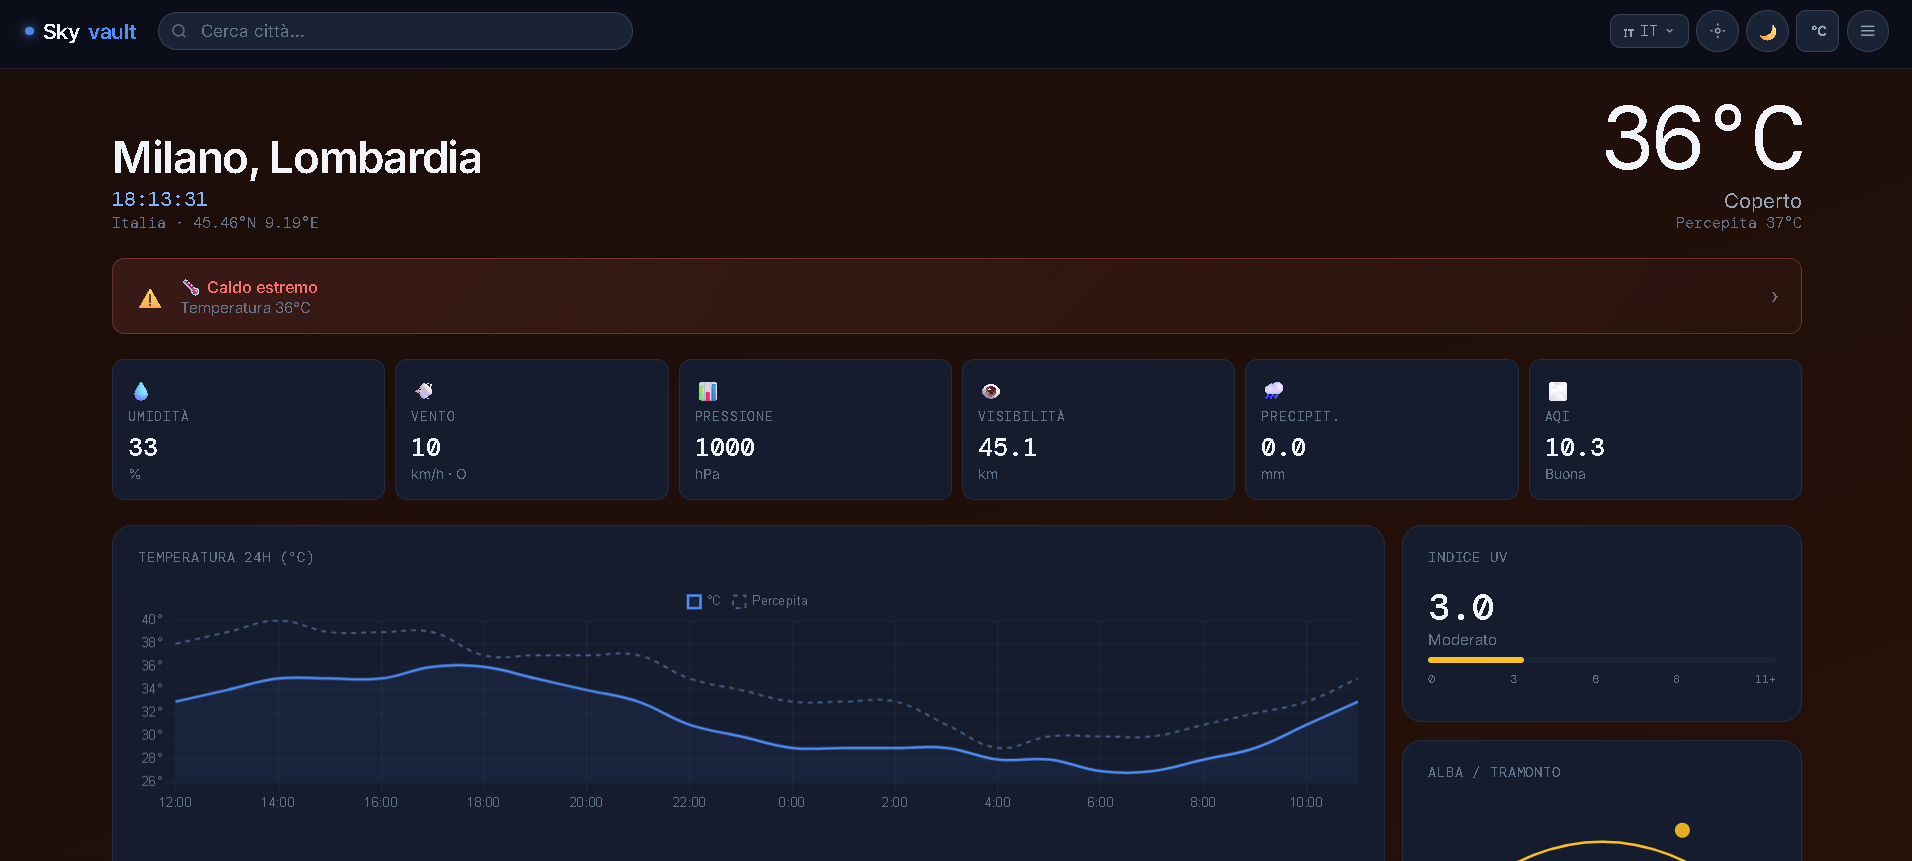
Task: Click the Vento wind icon
Action: 424,391
